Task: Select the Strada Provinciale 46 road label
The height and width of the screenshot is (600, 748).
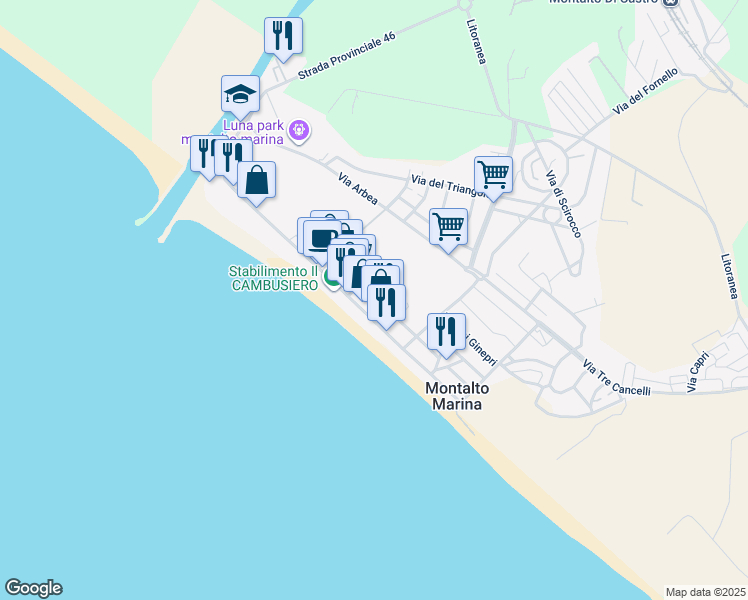Action: (x=347, y=56)
